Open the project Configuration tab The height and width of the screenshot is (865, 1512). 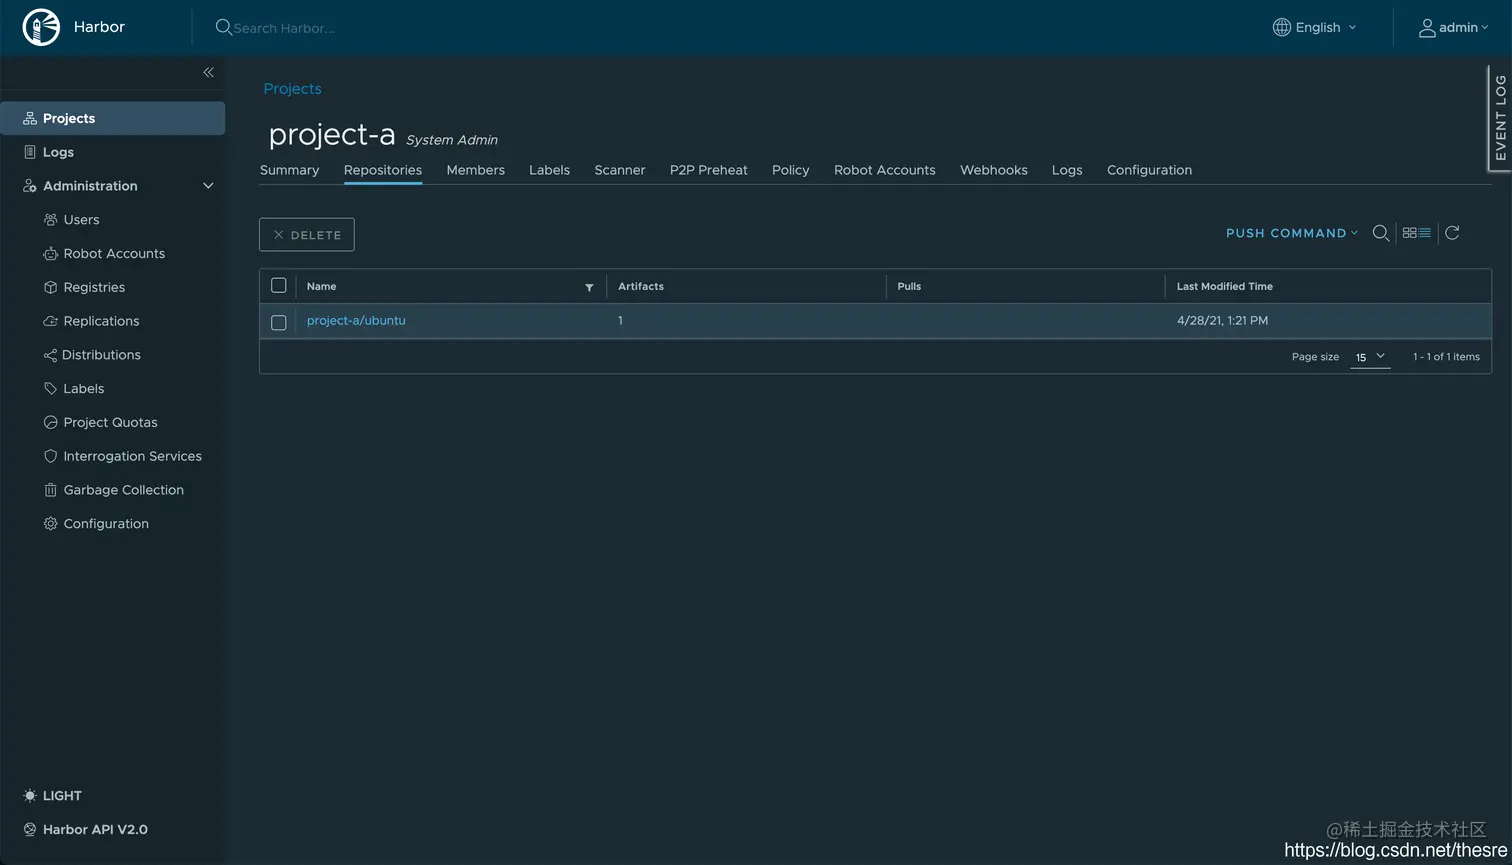[1149, 170]
